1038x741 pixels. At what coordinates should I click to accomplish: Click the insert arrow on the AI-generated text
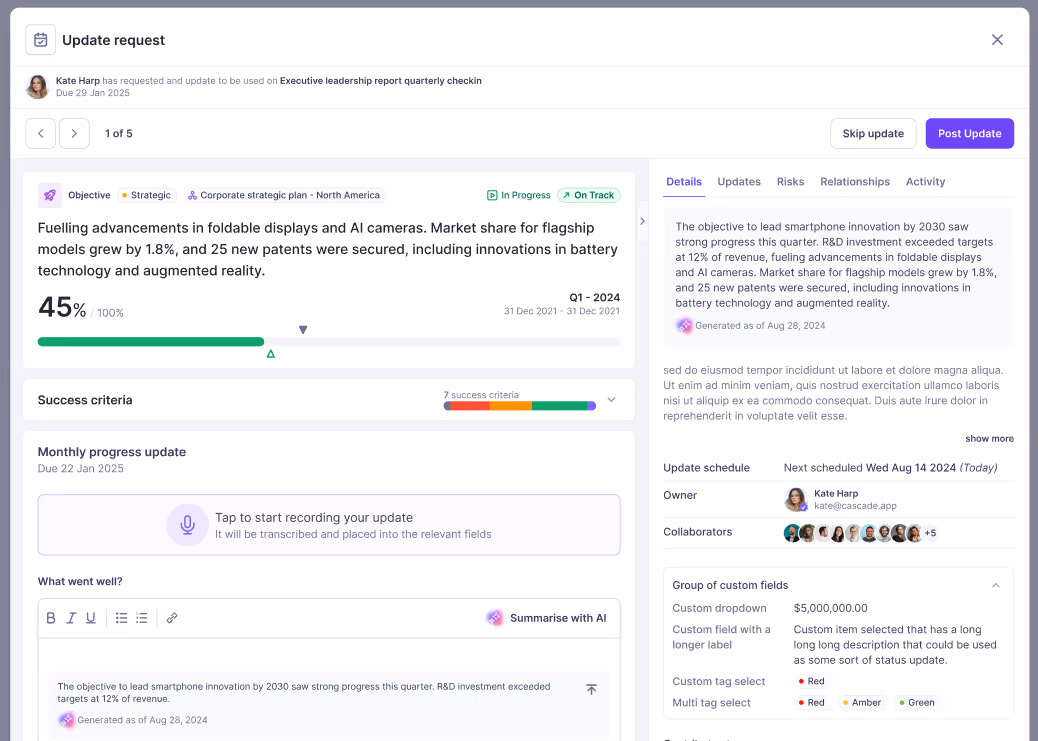[591, 689]
